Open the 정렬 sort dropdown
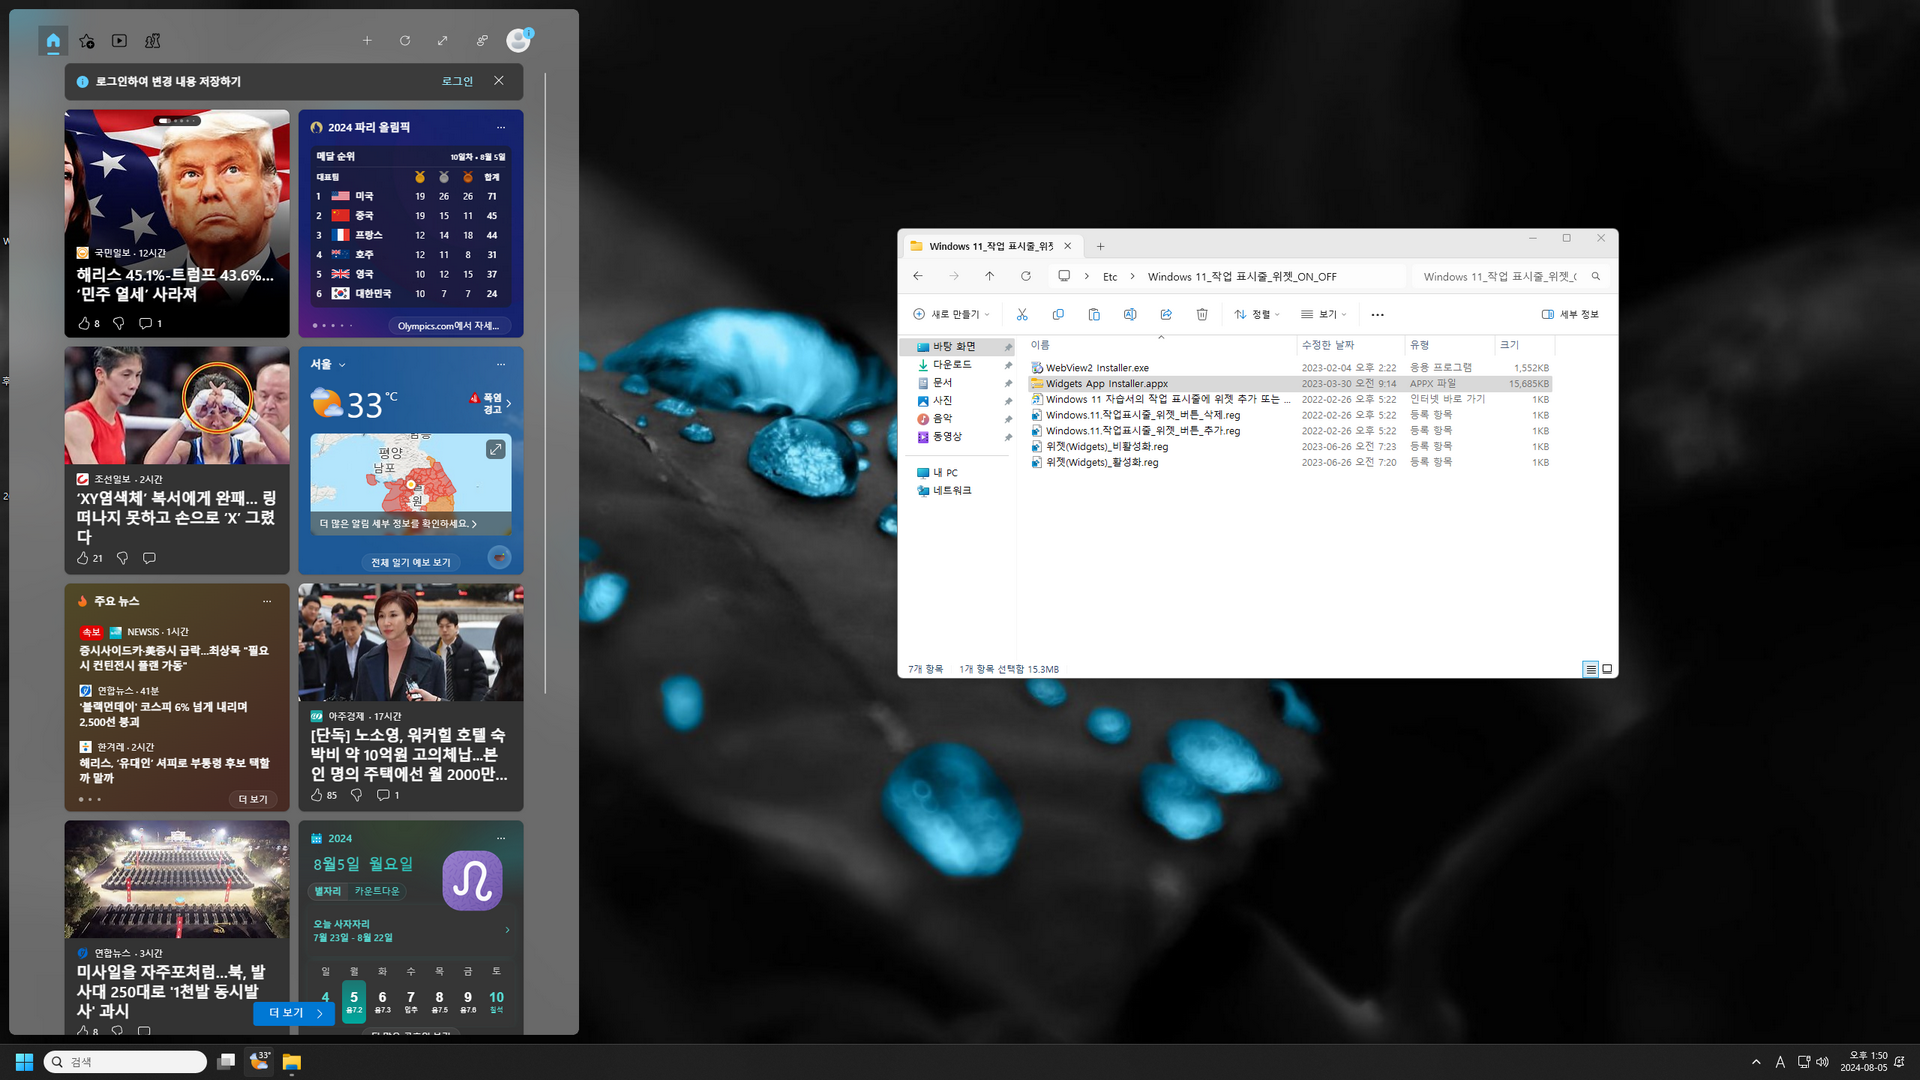 1257,314
